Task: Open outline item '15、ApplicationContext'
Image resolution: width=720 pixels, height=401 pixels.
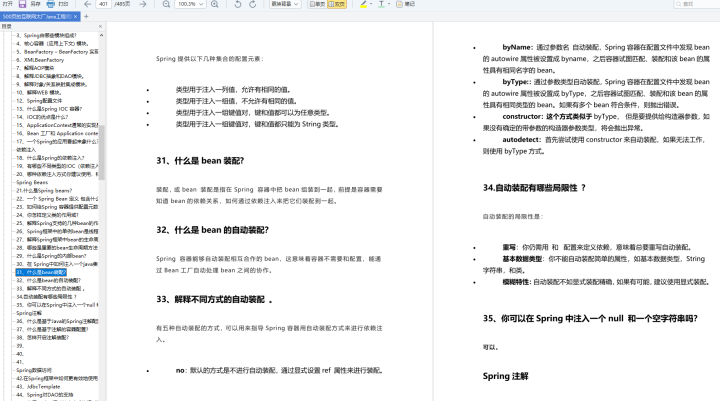Action: coord(57,125)
